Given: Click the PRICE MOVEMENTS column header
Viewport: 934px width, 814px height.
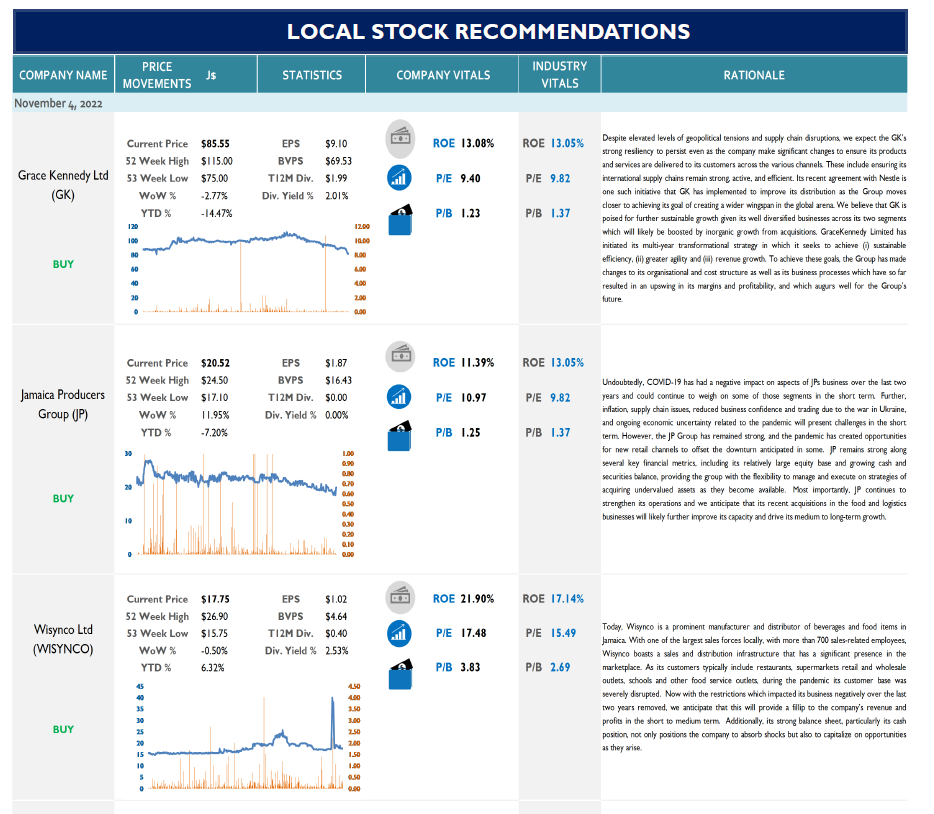Looking at the screenshot, I should pos(157,75).
